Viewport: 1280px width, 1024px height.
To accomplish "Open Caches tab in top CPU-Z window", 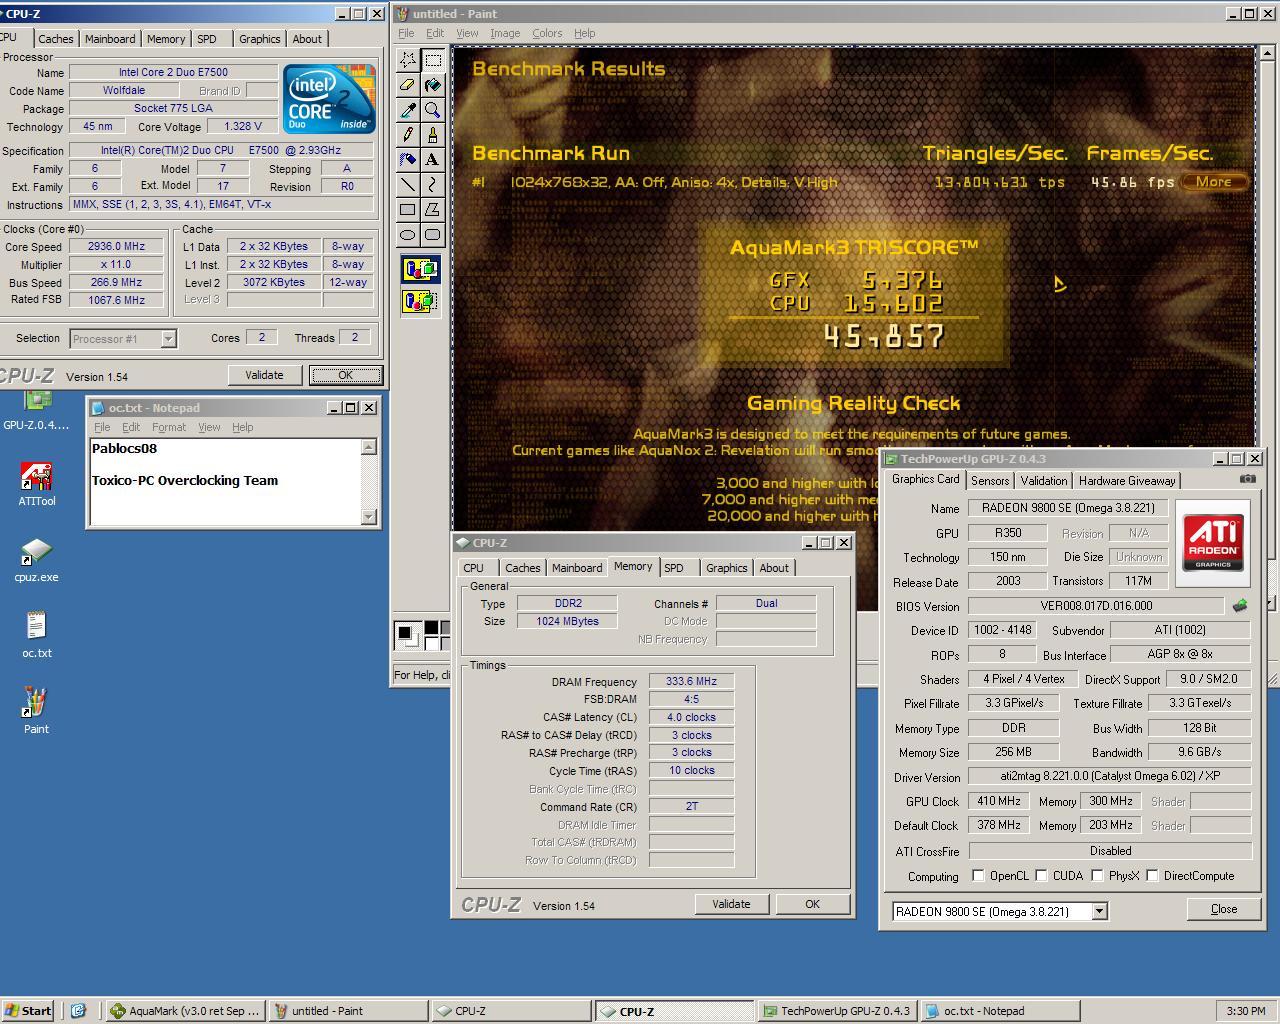I will [56, 39].
